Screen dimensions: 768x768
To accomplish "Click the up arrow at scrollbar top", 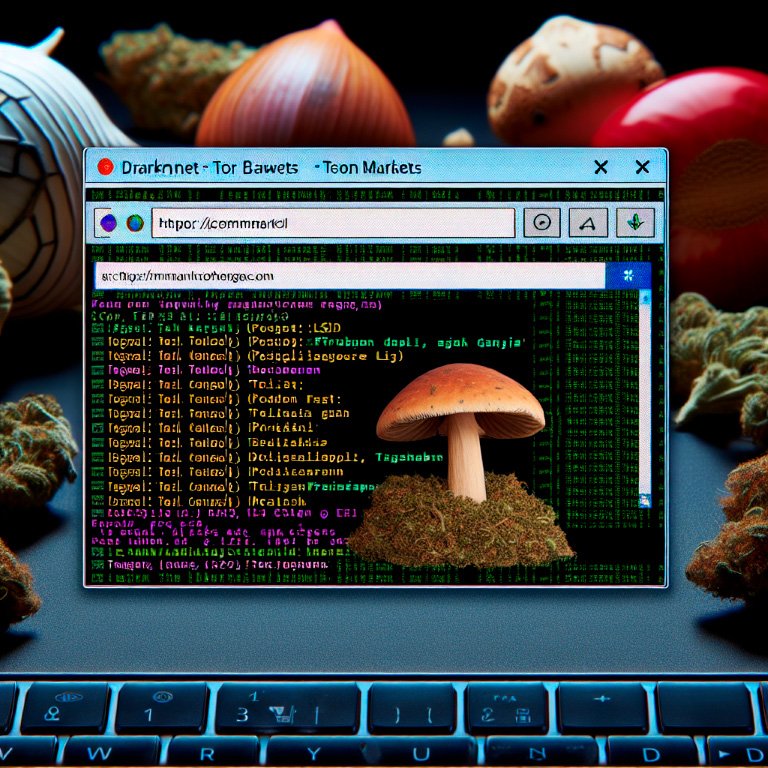I will [x=645, y=297].
